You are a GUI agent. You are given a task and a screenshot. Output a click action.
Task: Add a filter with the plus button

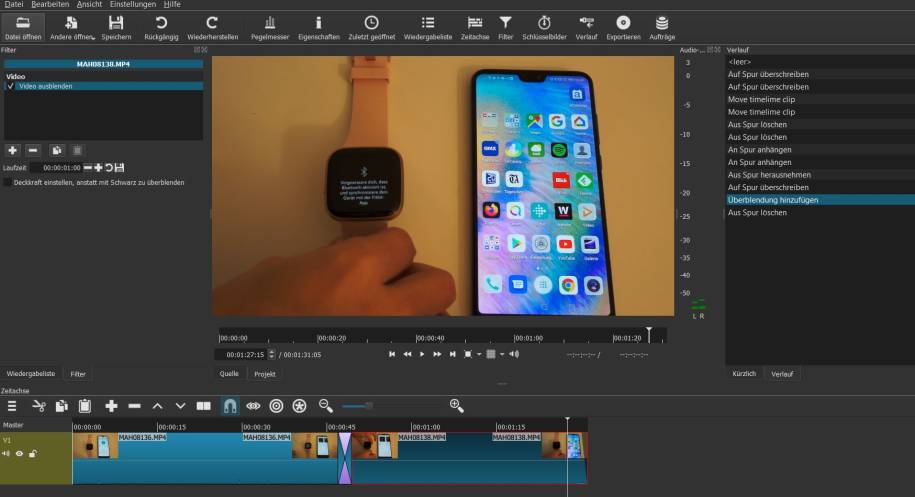pyautogui.click(x=12, y=150)
